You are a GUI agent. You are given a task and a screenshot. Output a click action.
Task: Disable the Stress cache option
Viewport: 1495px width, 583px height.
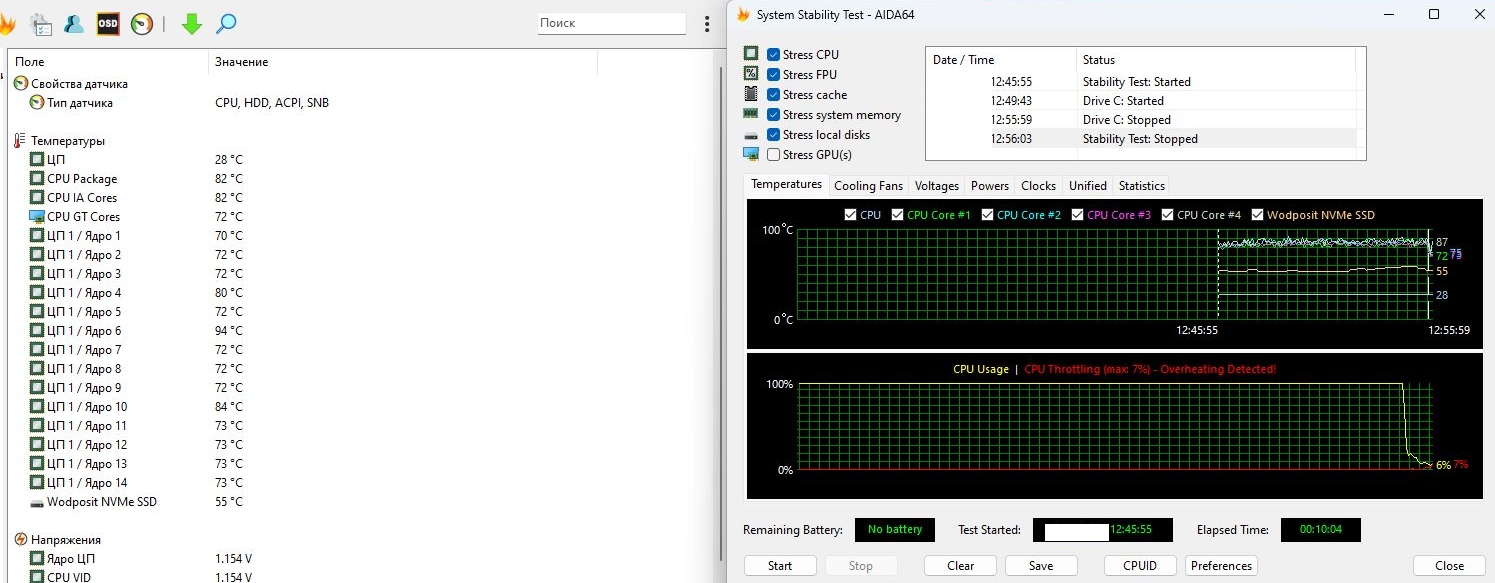click(773, 95)
